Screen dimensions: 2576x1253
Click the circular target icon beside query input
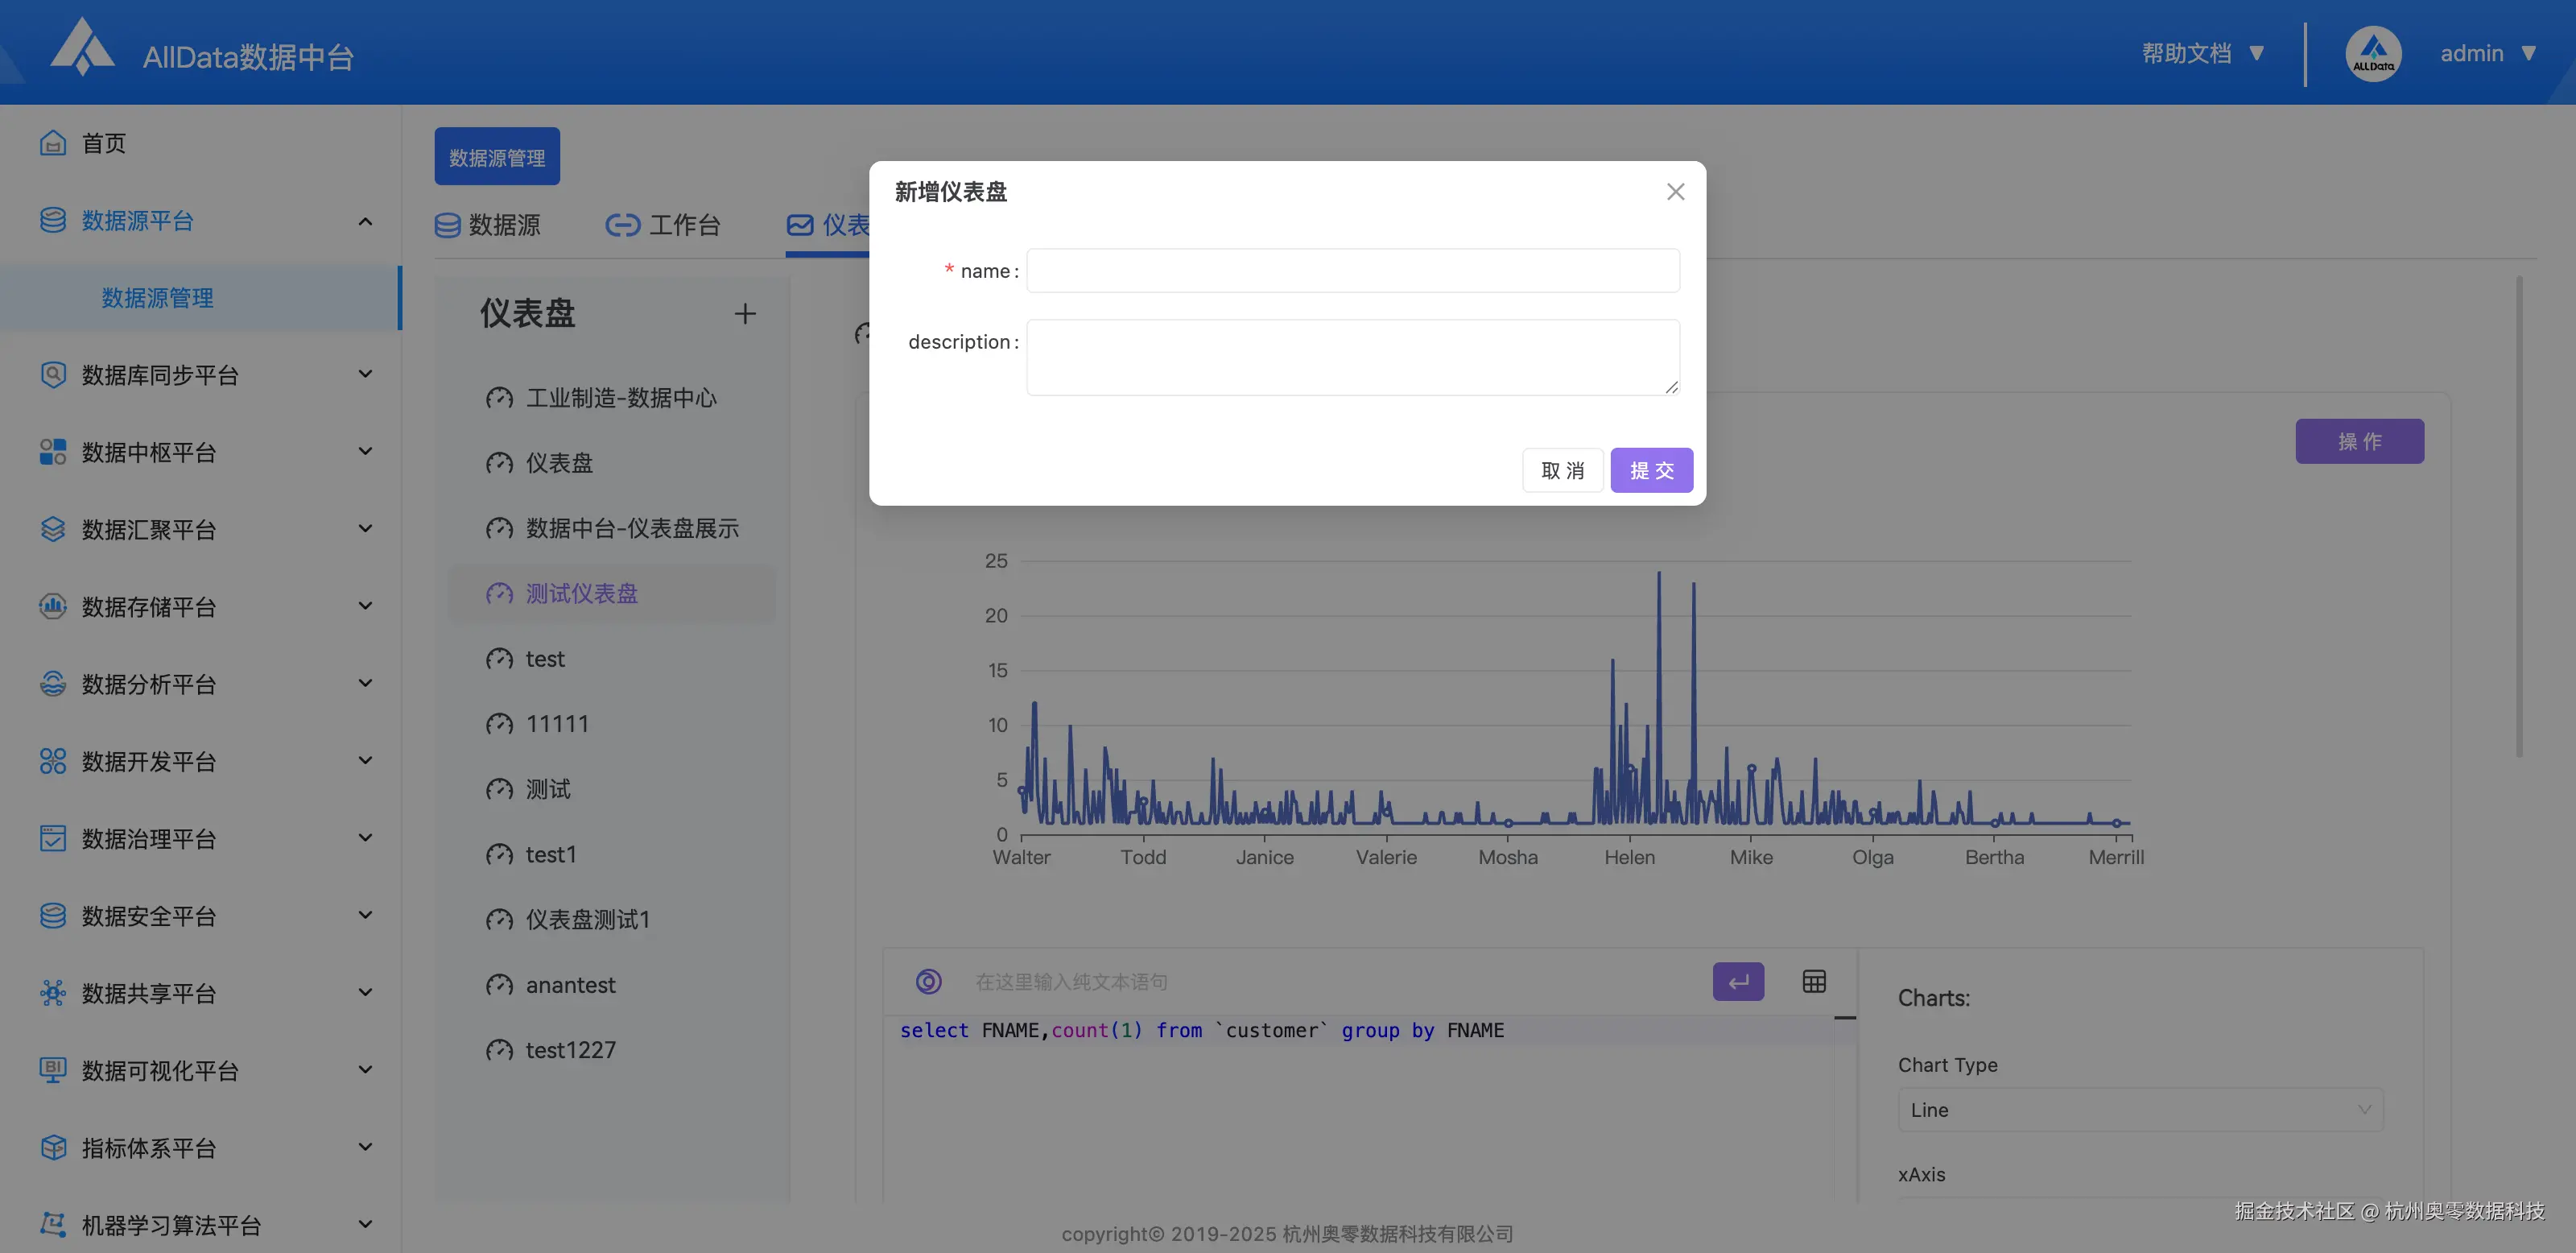tap(928, 981)
